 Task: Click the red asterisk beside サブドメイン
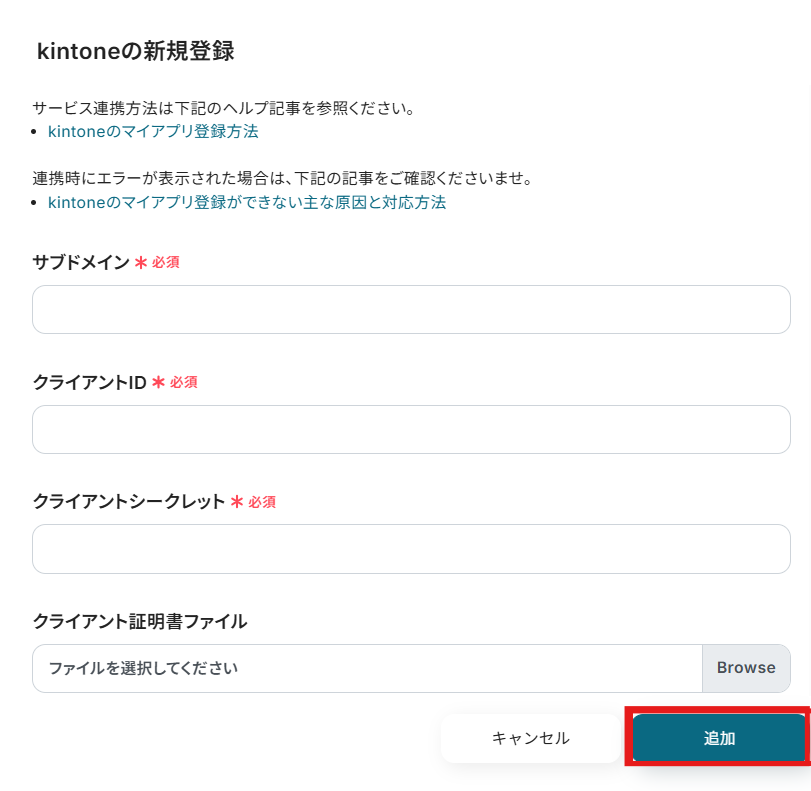point(141,262)
